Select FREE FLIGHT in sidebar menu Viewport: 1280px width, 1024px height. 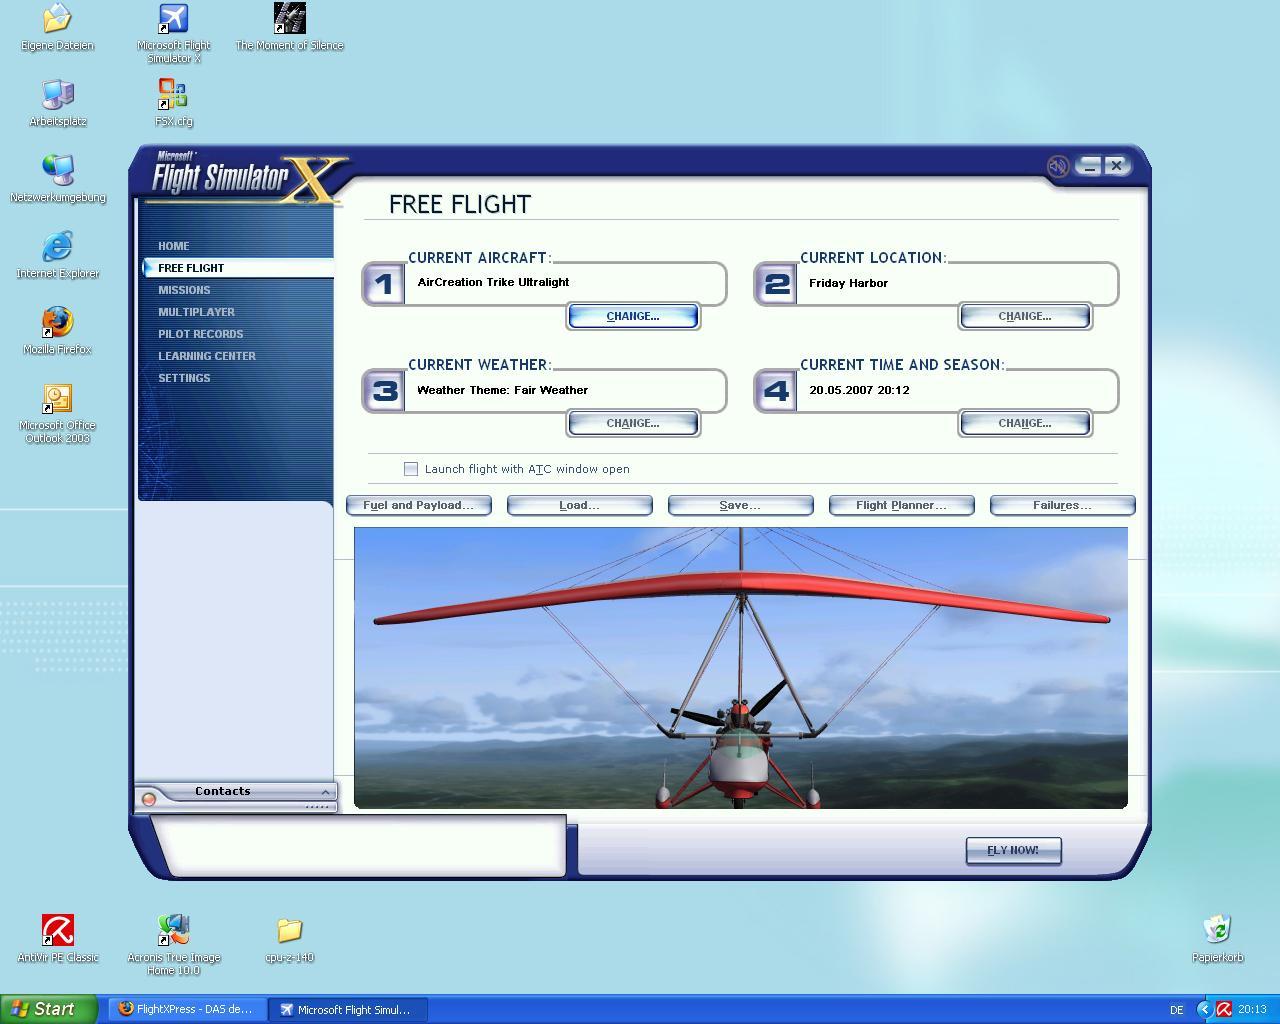(191, 268)
